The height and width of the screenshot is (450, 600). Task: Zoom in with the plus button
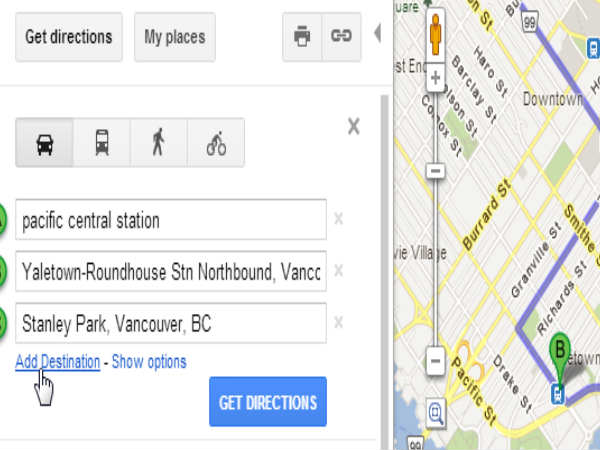[x=435, y=78]
